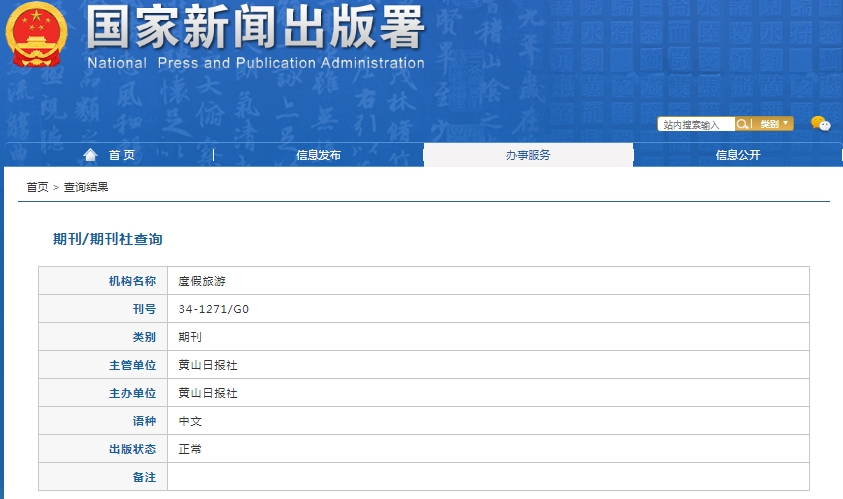Select the 度假旅游 organization name cell
Image resolution: width=843 pixels, height=499 pixels.
(x=202, y=281)
